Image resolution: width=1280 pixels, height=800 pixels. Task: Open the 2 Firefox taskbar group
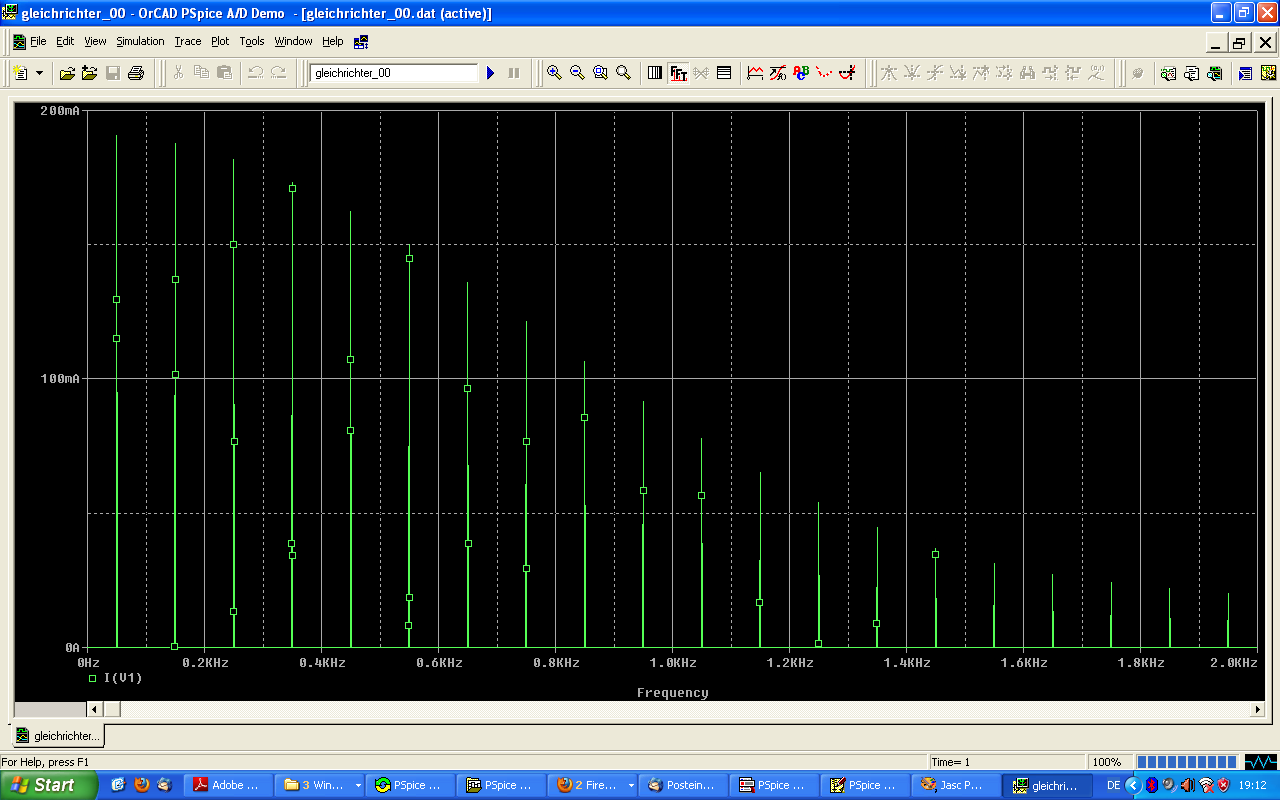(594, 785)
